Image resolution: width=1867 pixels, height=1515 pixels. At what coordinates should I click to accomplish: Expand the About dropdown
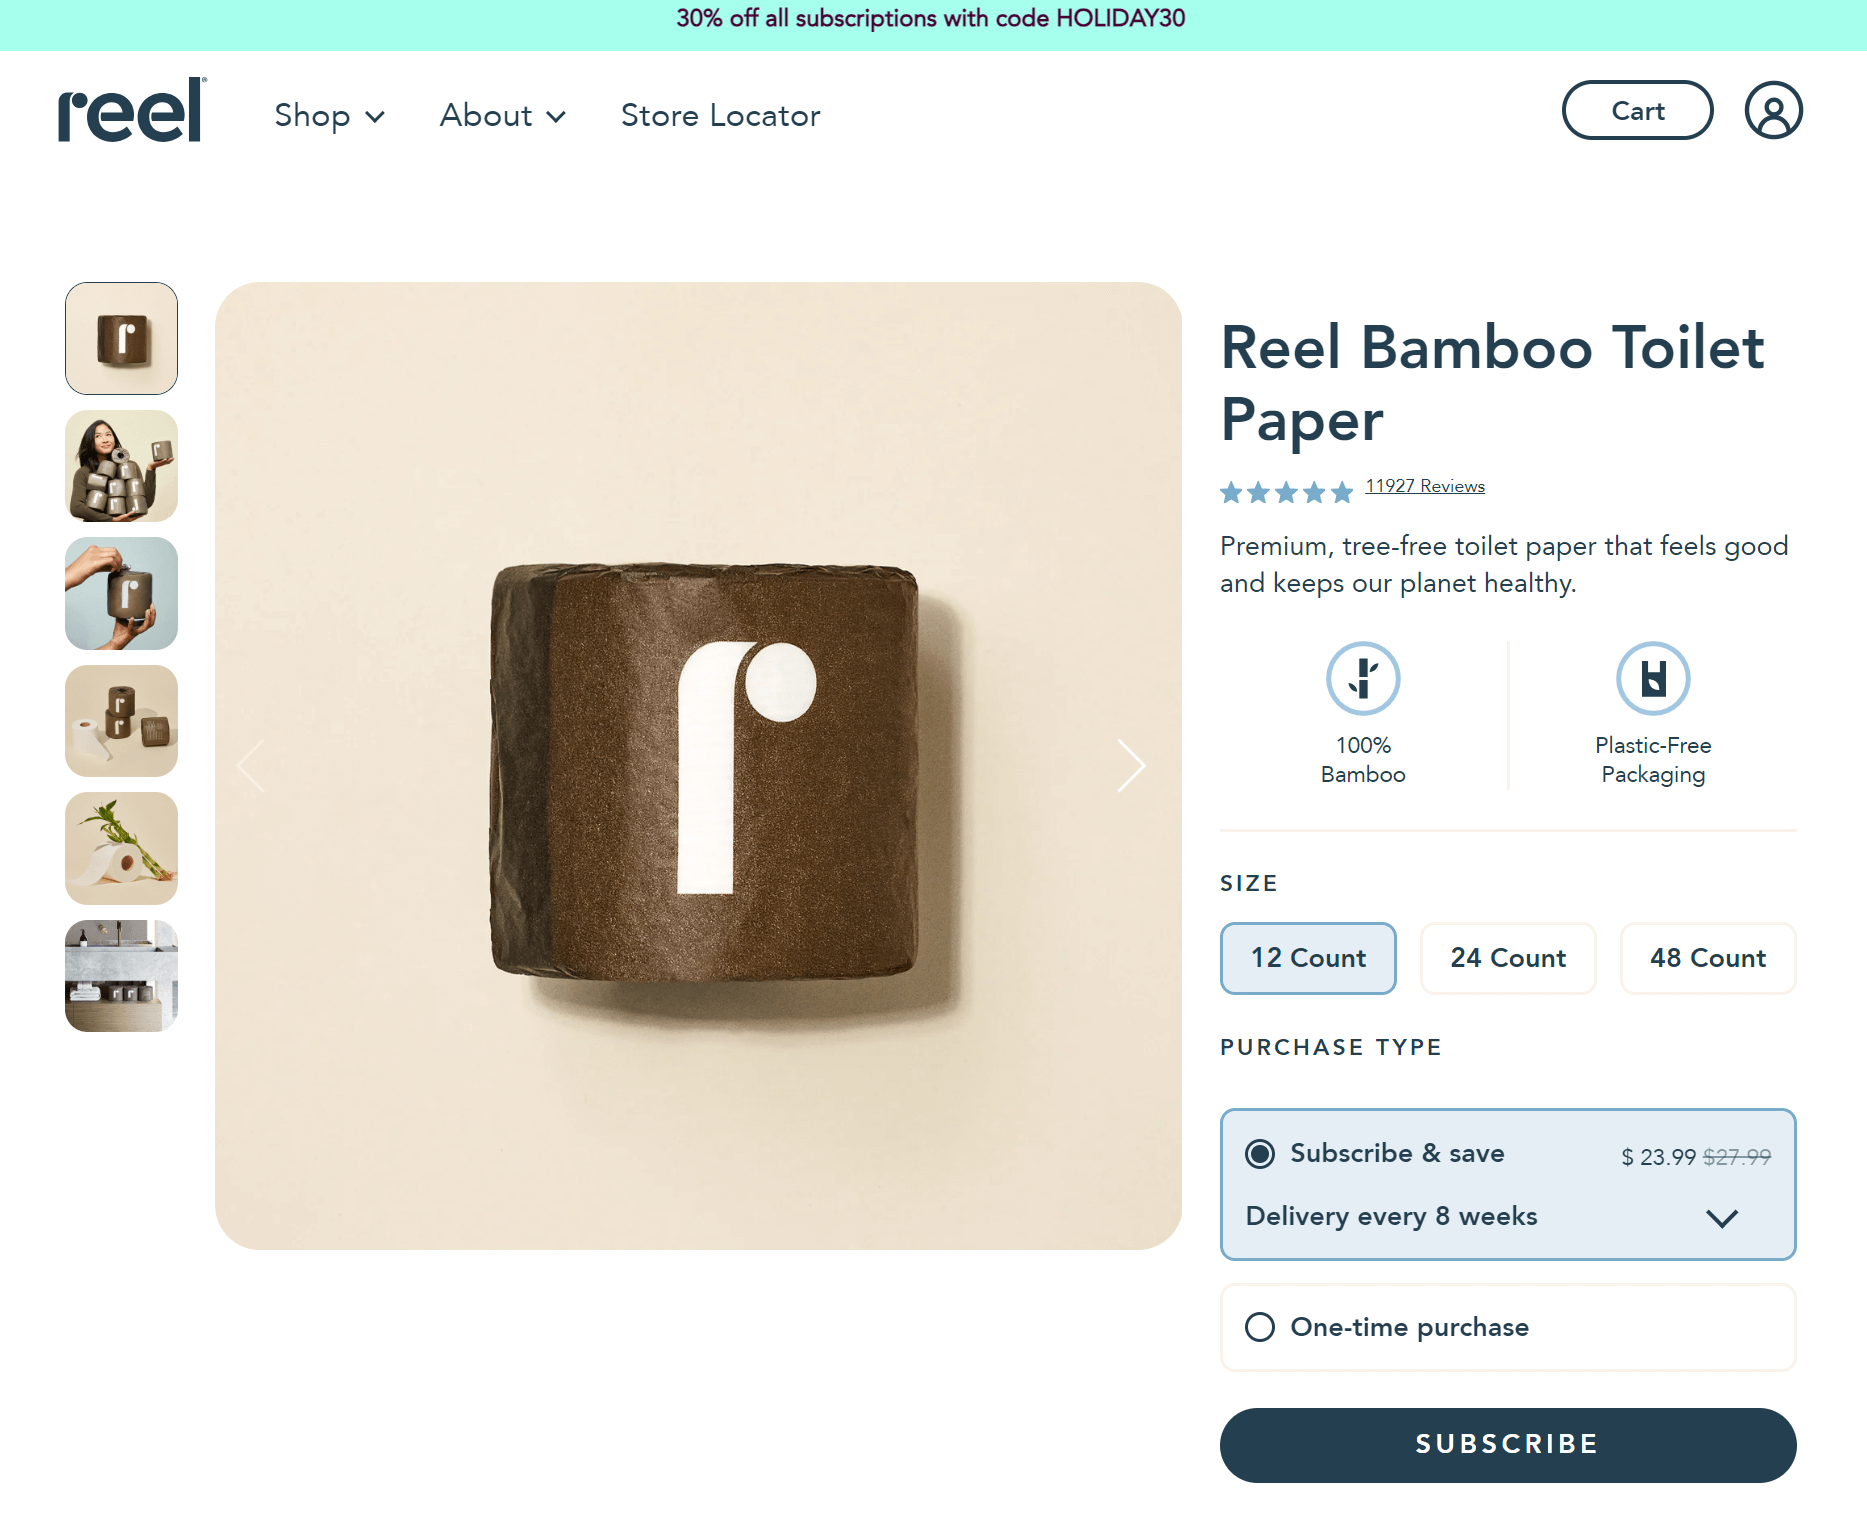pos(502,115)
